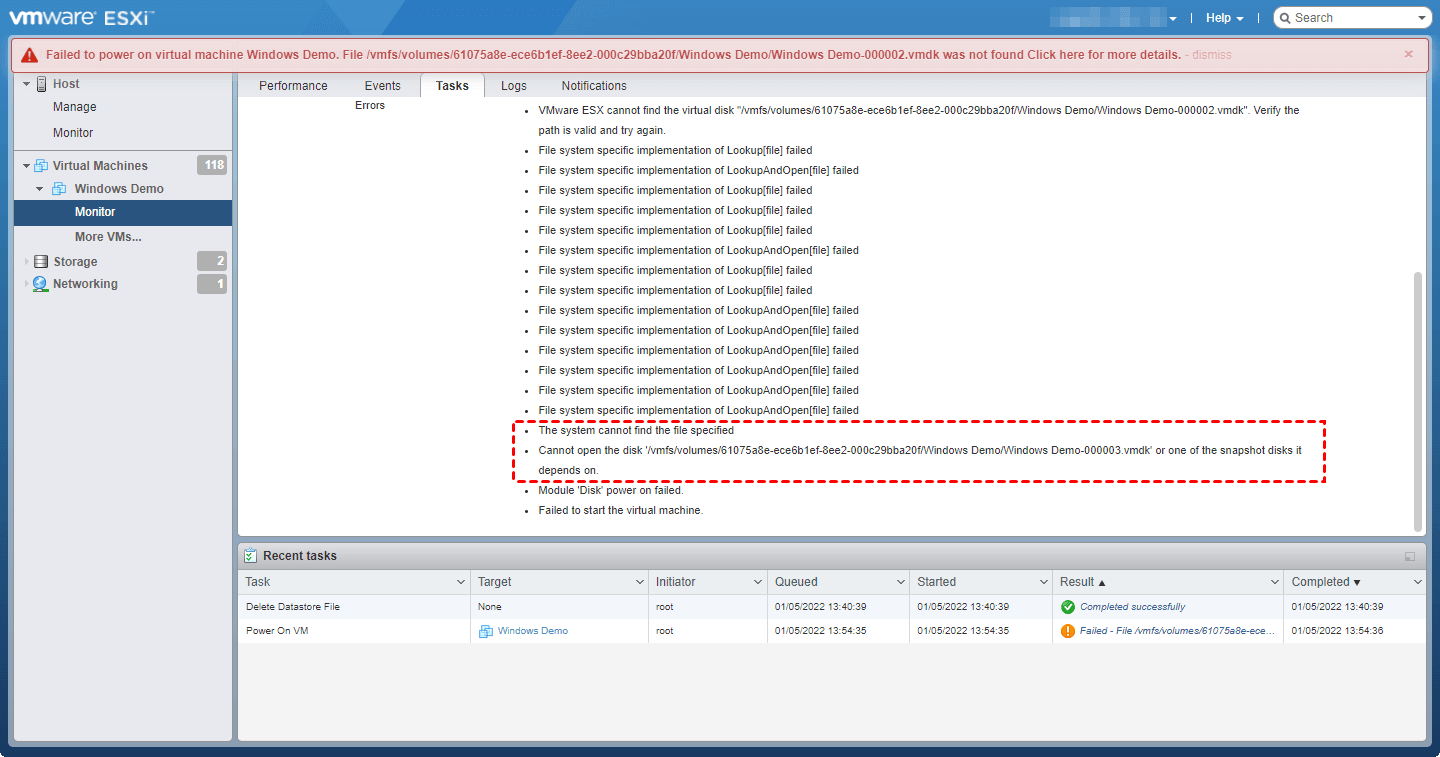Open the Started column dropdown menu
Image resolution: width=1440 pixels, height=757 pixels.
point(1043,582)
